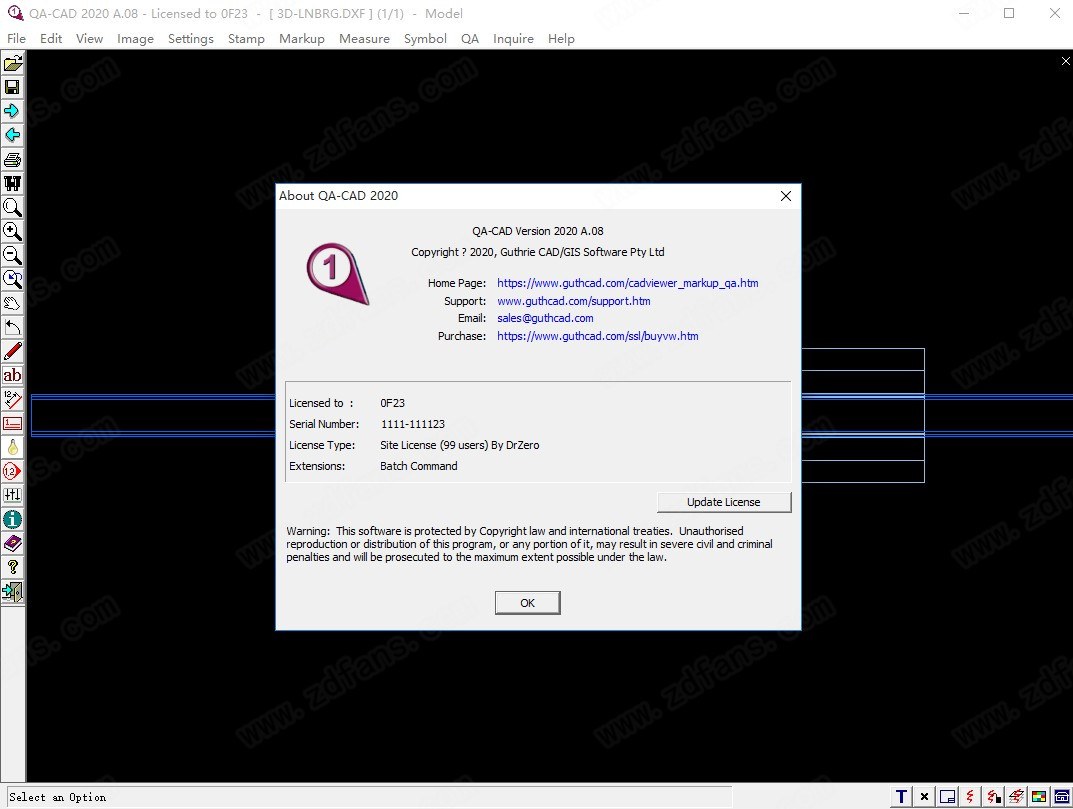Click the QA-CAD pin logo in dialog
This screenshot has height=809, width=1073.
click(x=337, y=274)
